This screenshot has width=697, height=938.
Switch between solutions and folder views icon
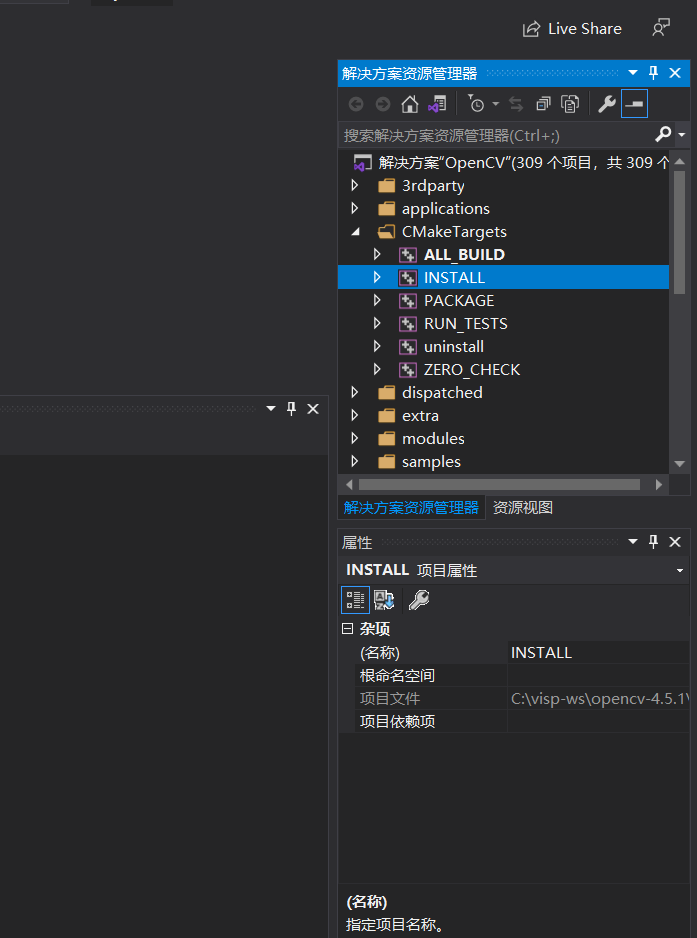click(437, 105)
